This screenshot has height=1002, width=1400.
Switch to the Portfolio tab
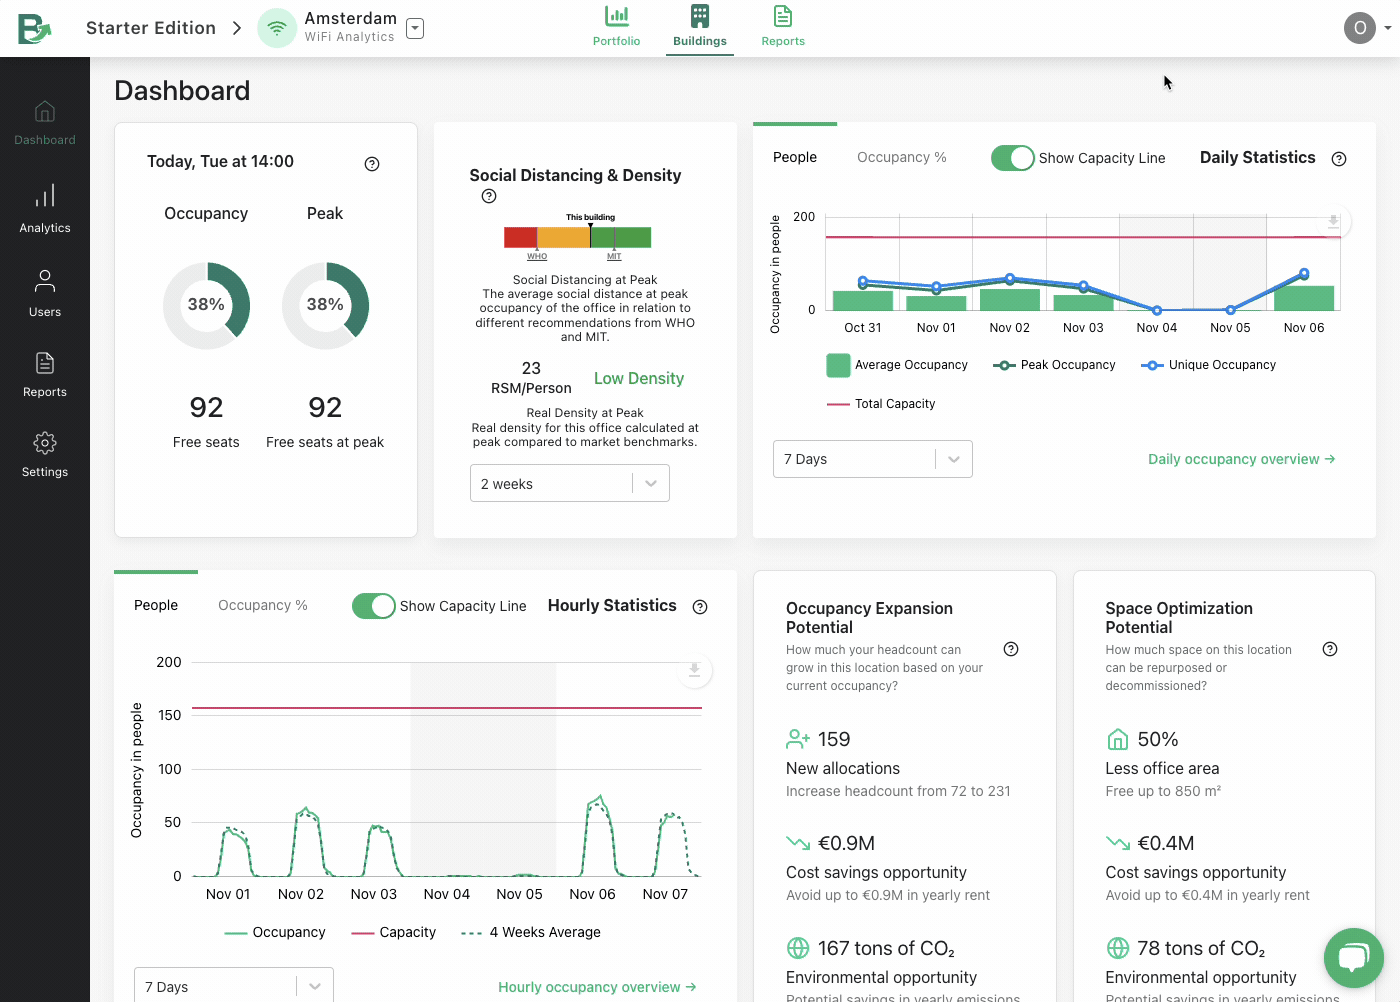[x=616, y=27]
